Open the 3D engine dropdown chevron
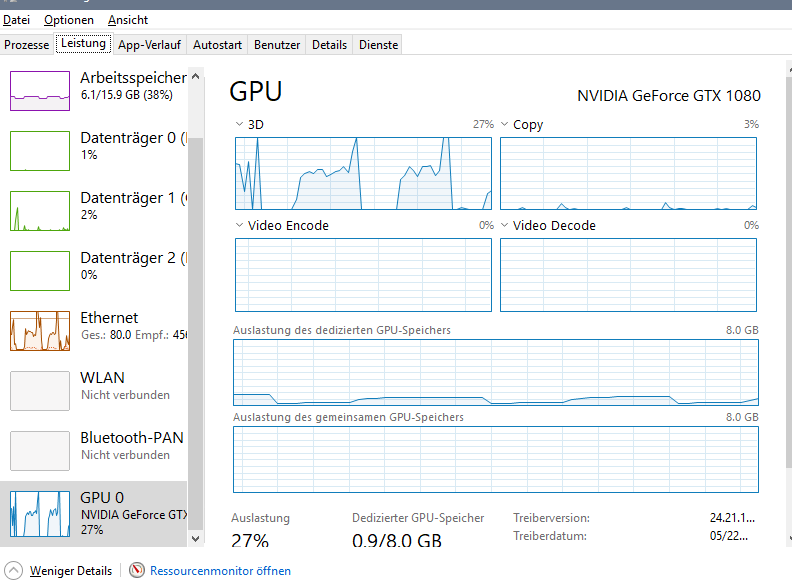Viewport: 792px width, 583px height. (239, 124)
